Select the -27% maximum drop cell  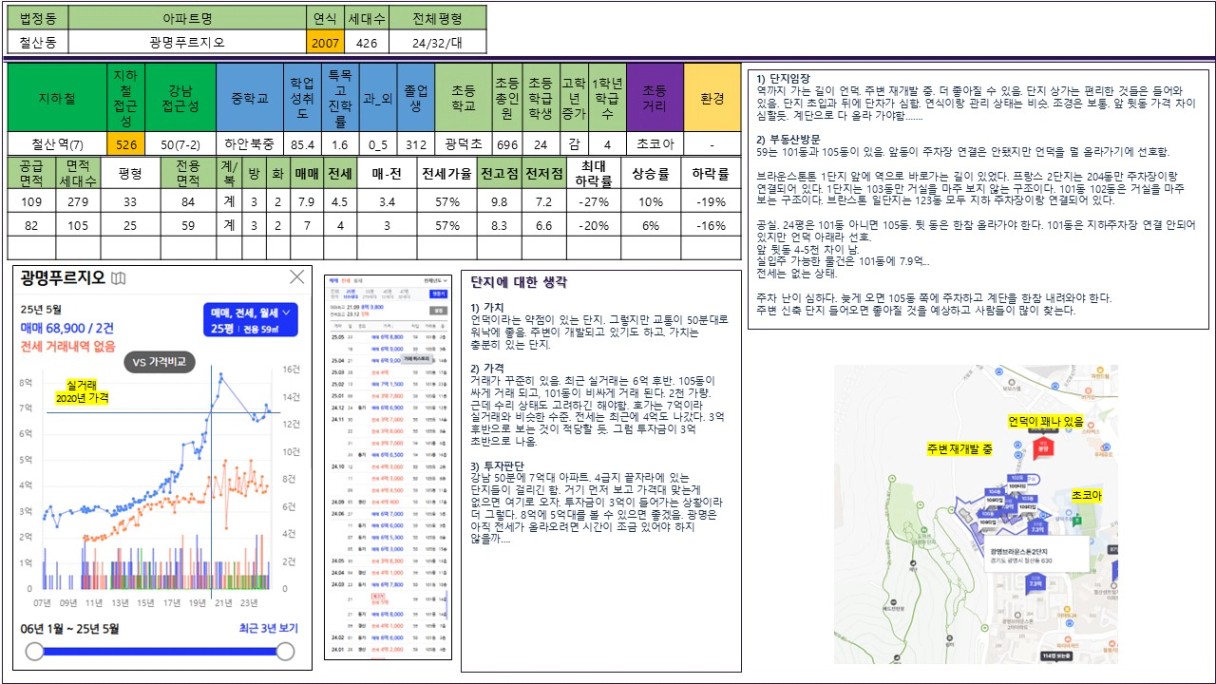595,203
